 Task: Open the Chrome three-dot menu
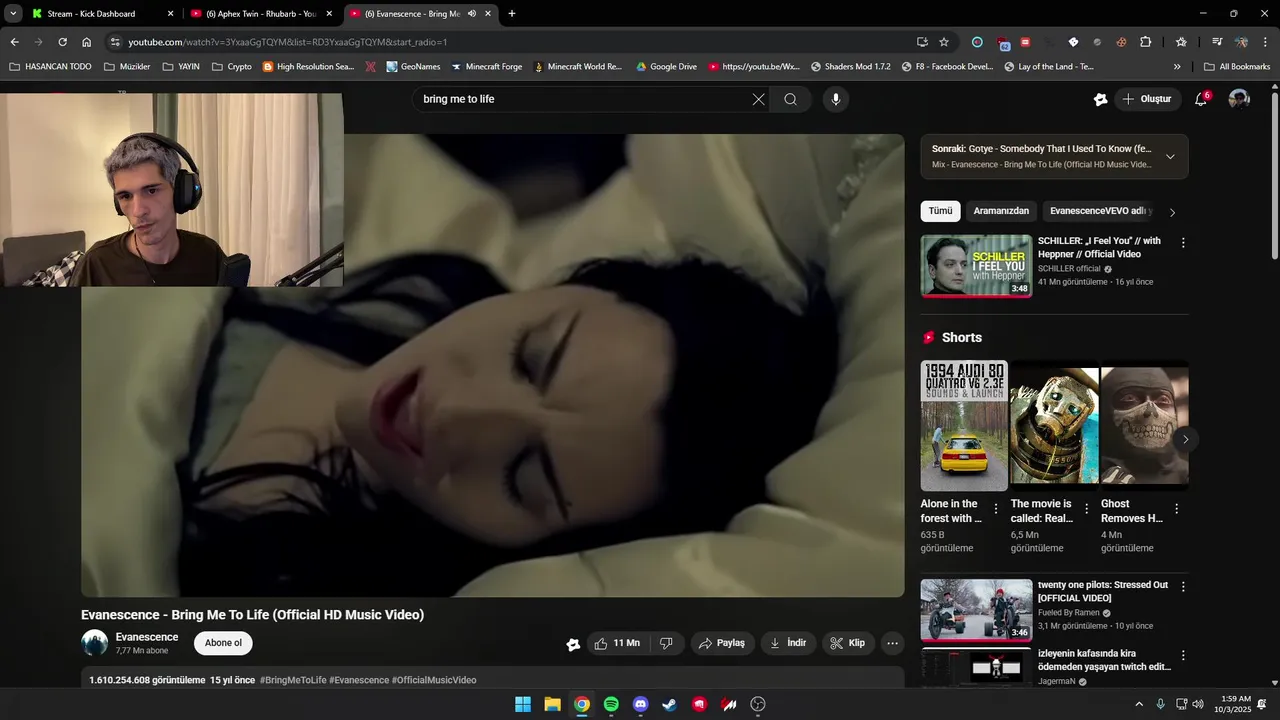1264,42
